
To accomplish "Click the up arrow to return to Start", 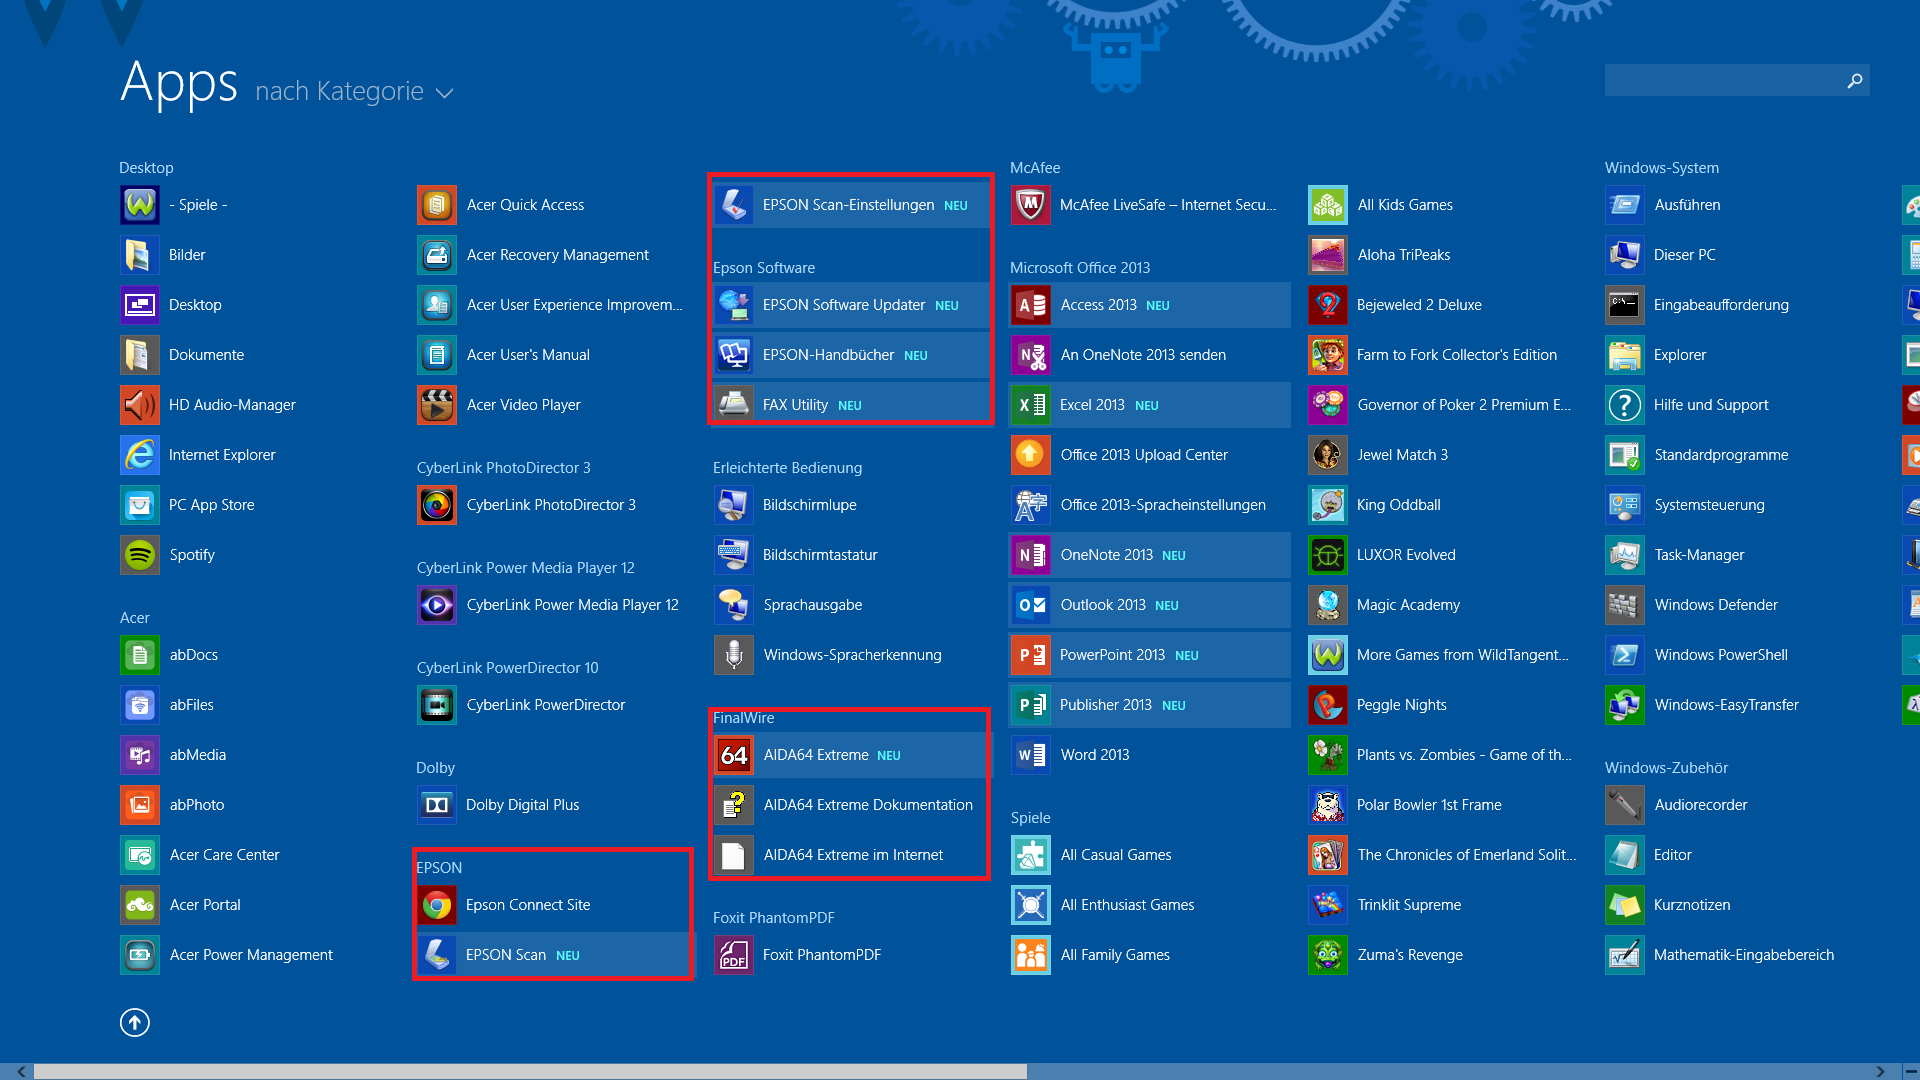I will tap(135, 1022).
